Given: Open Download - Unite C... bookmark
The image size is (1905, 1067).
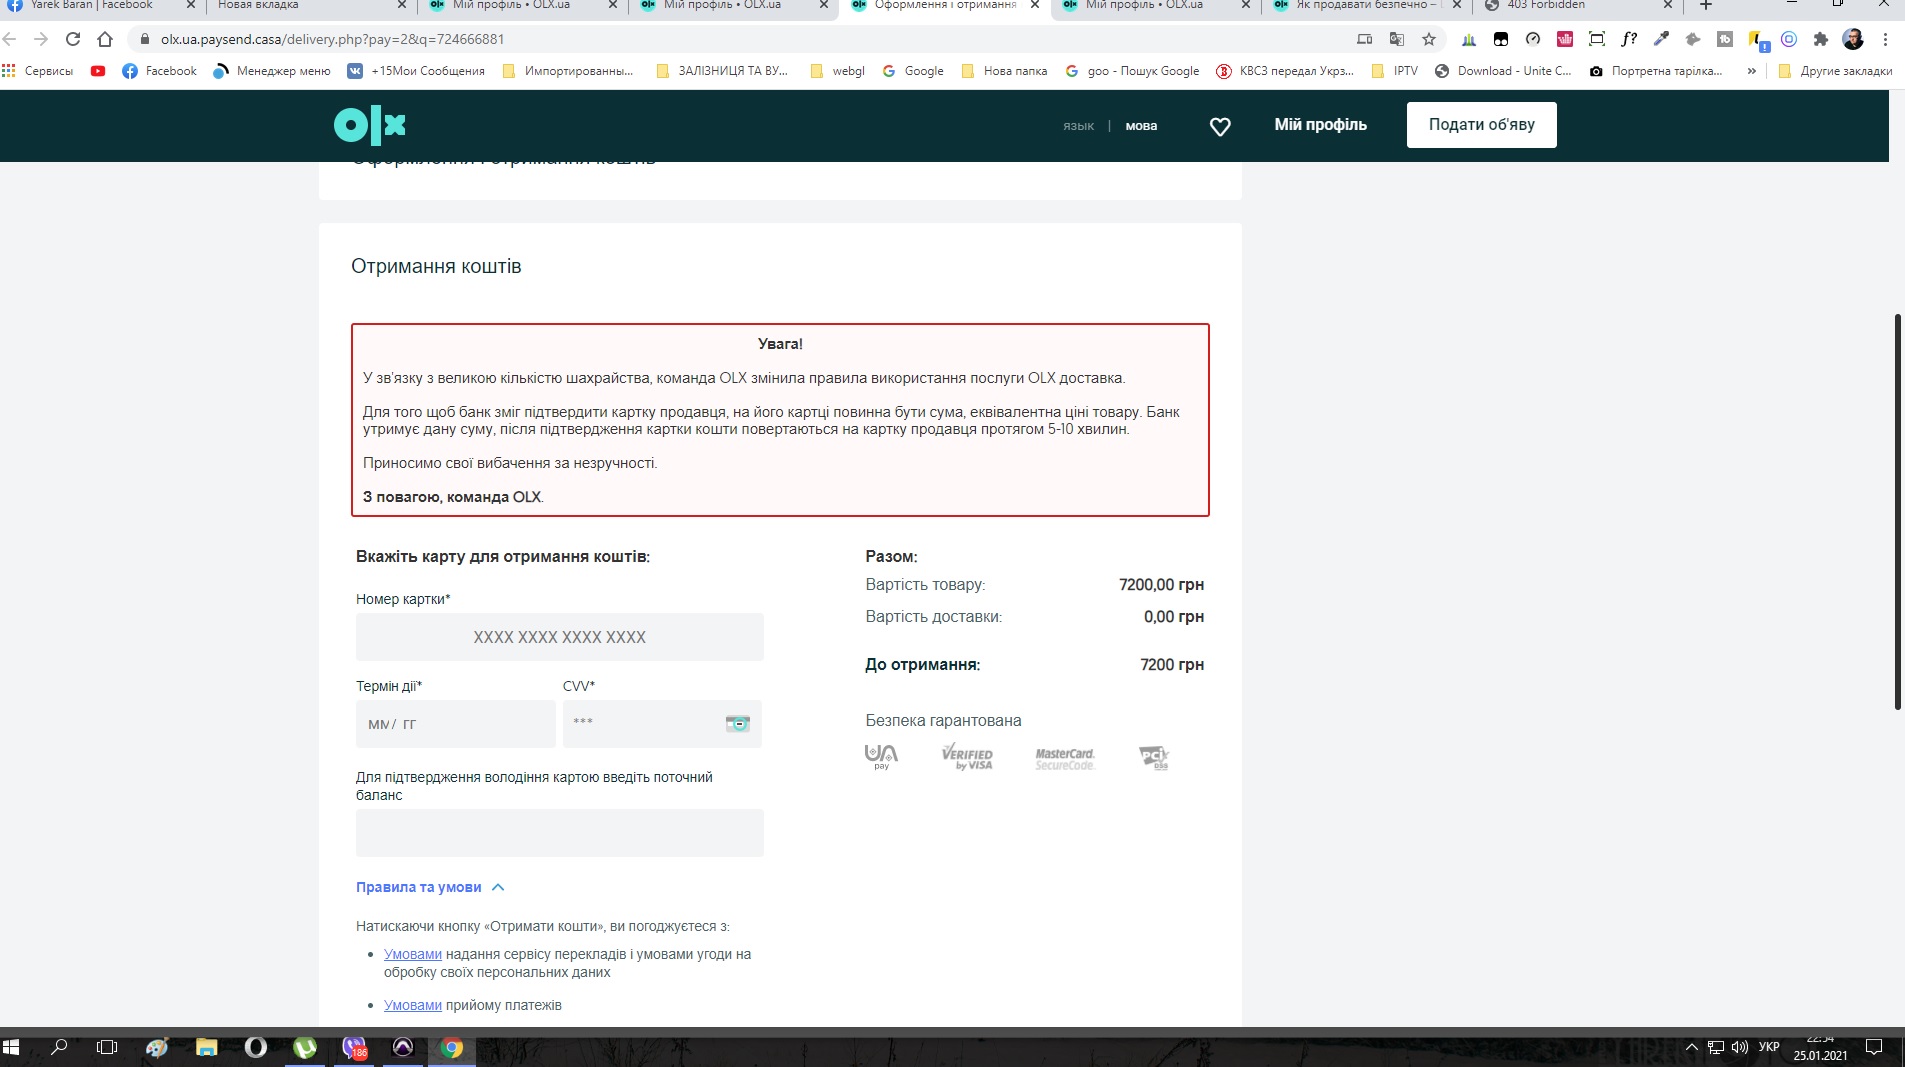Looking at the screenshot, I should pyautogui.click(x=1502, y=71).
